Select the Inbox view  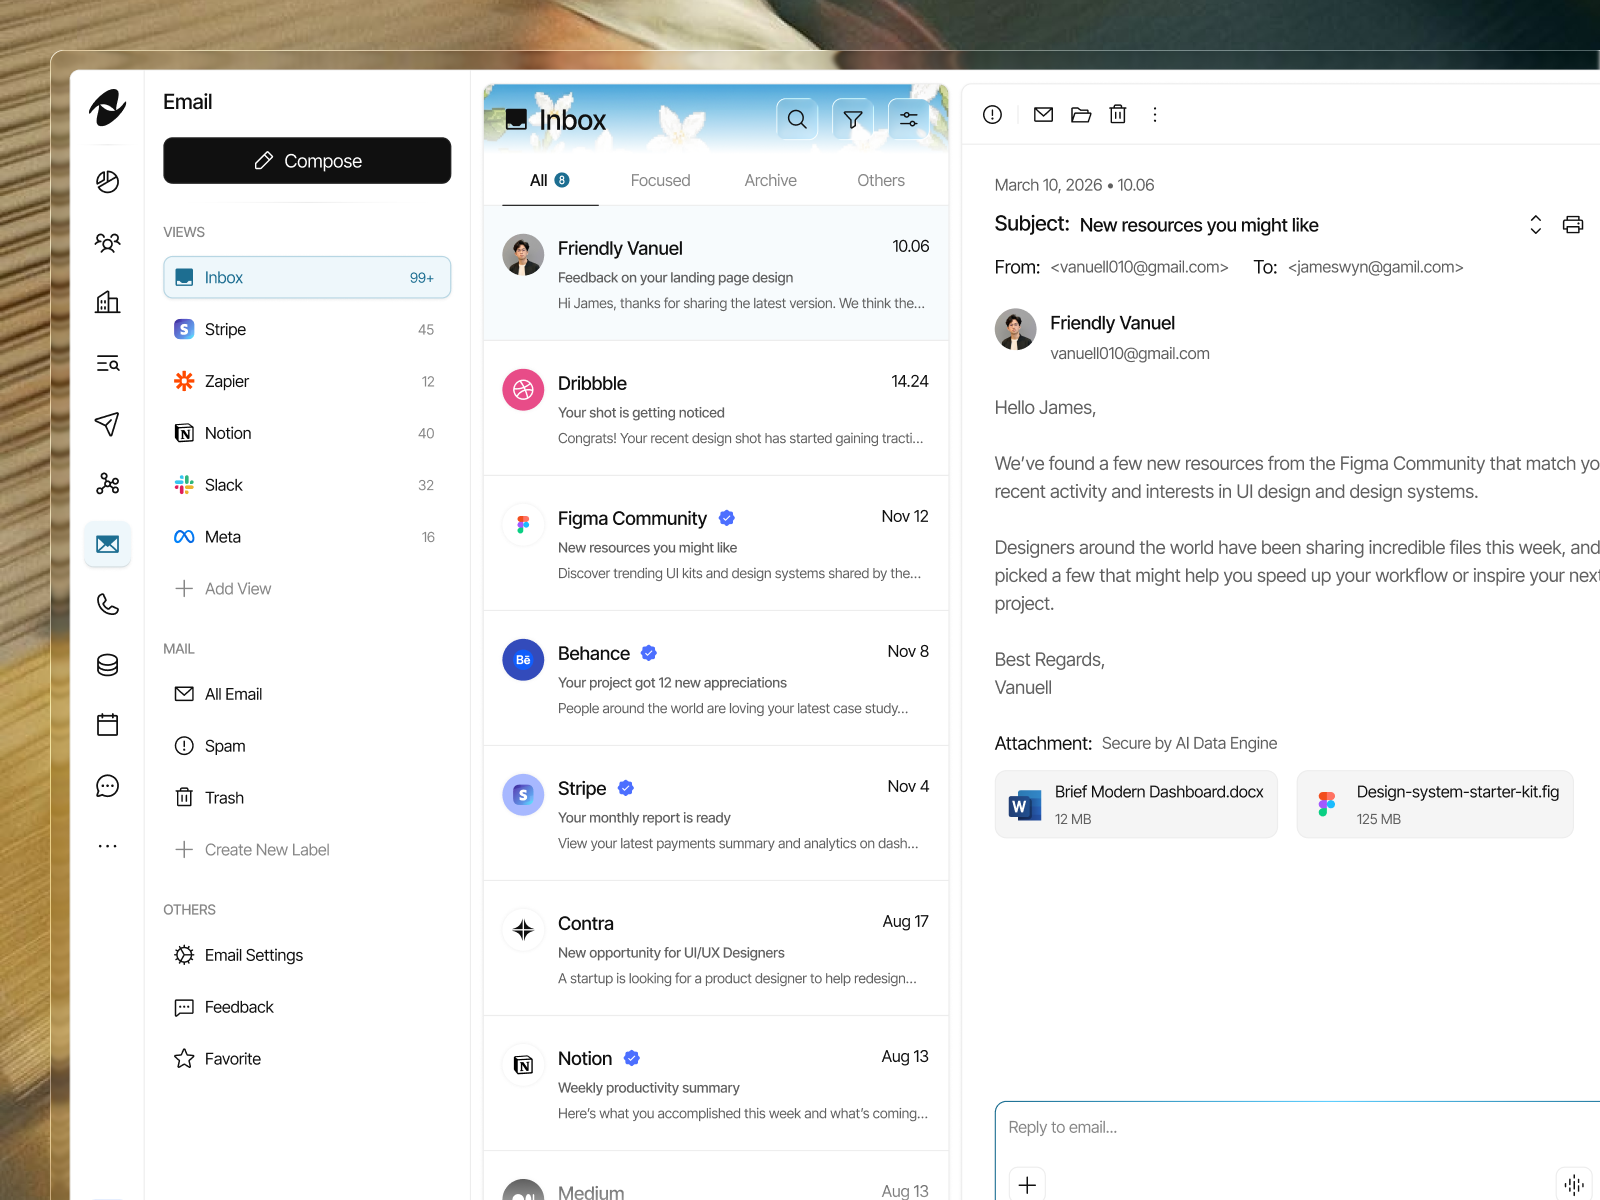click(x=307, y=277)
